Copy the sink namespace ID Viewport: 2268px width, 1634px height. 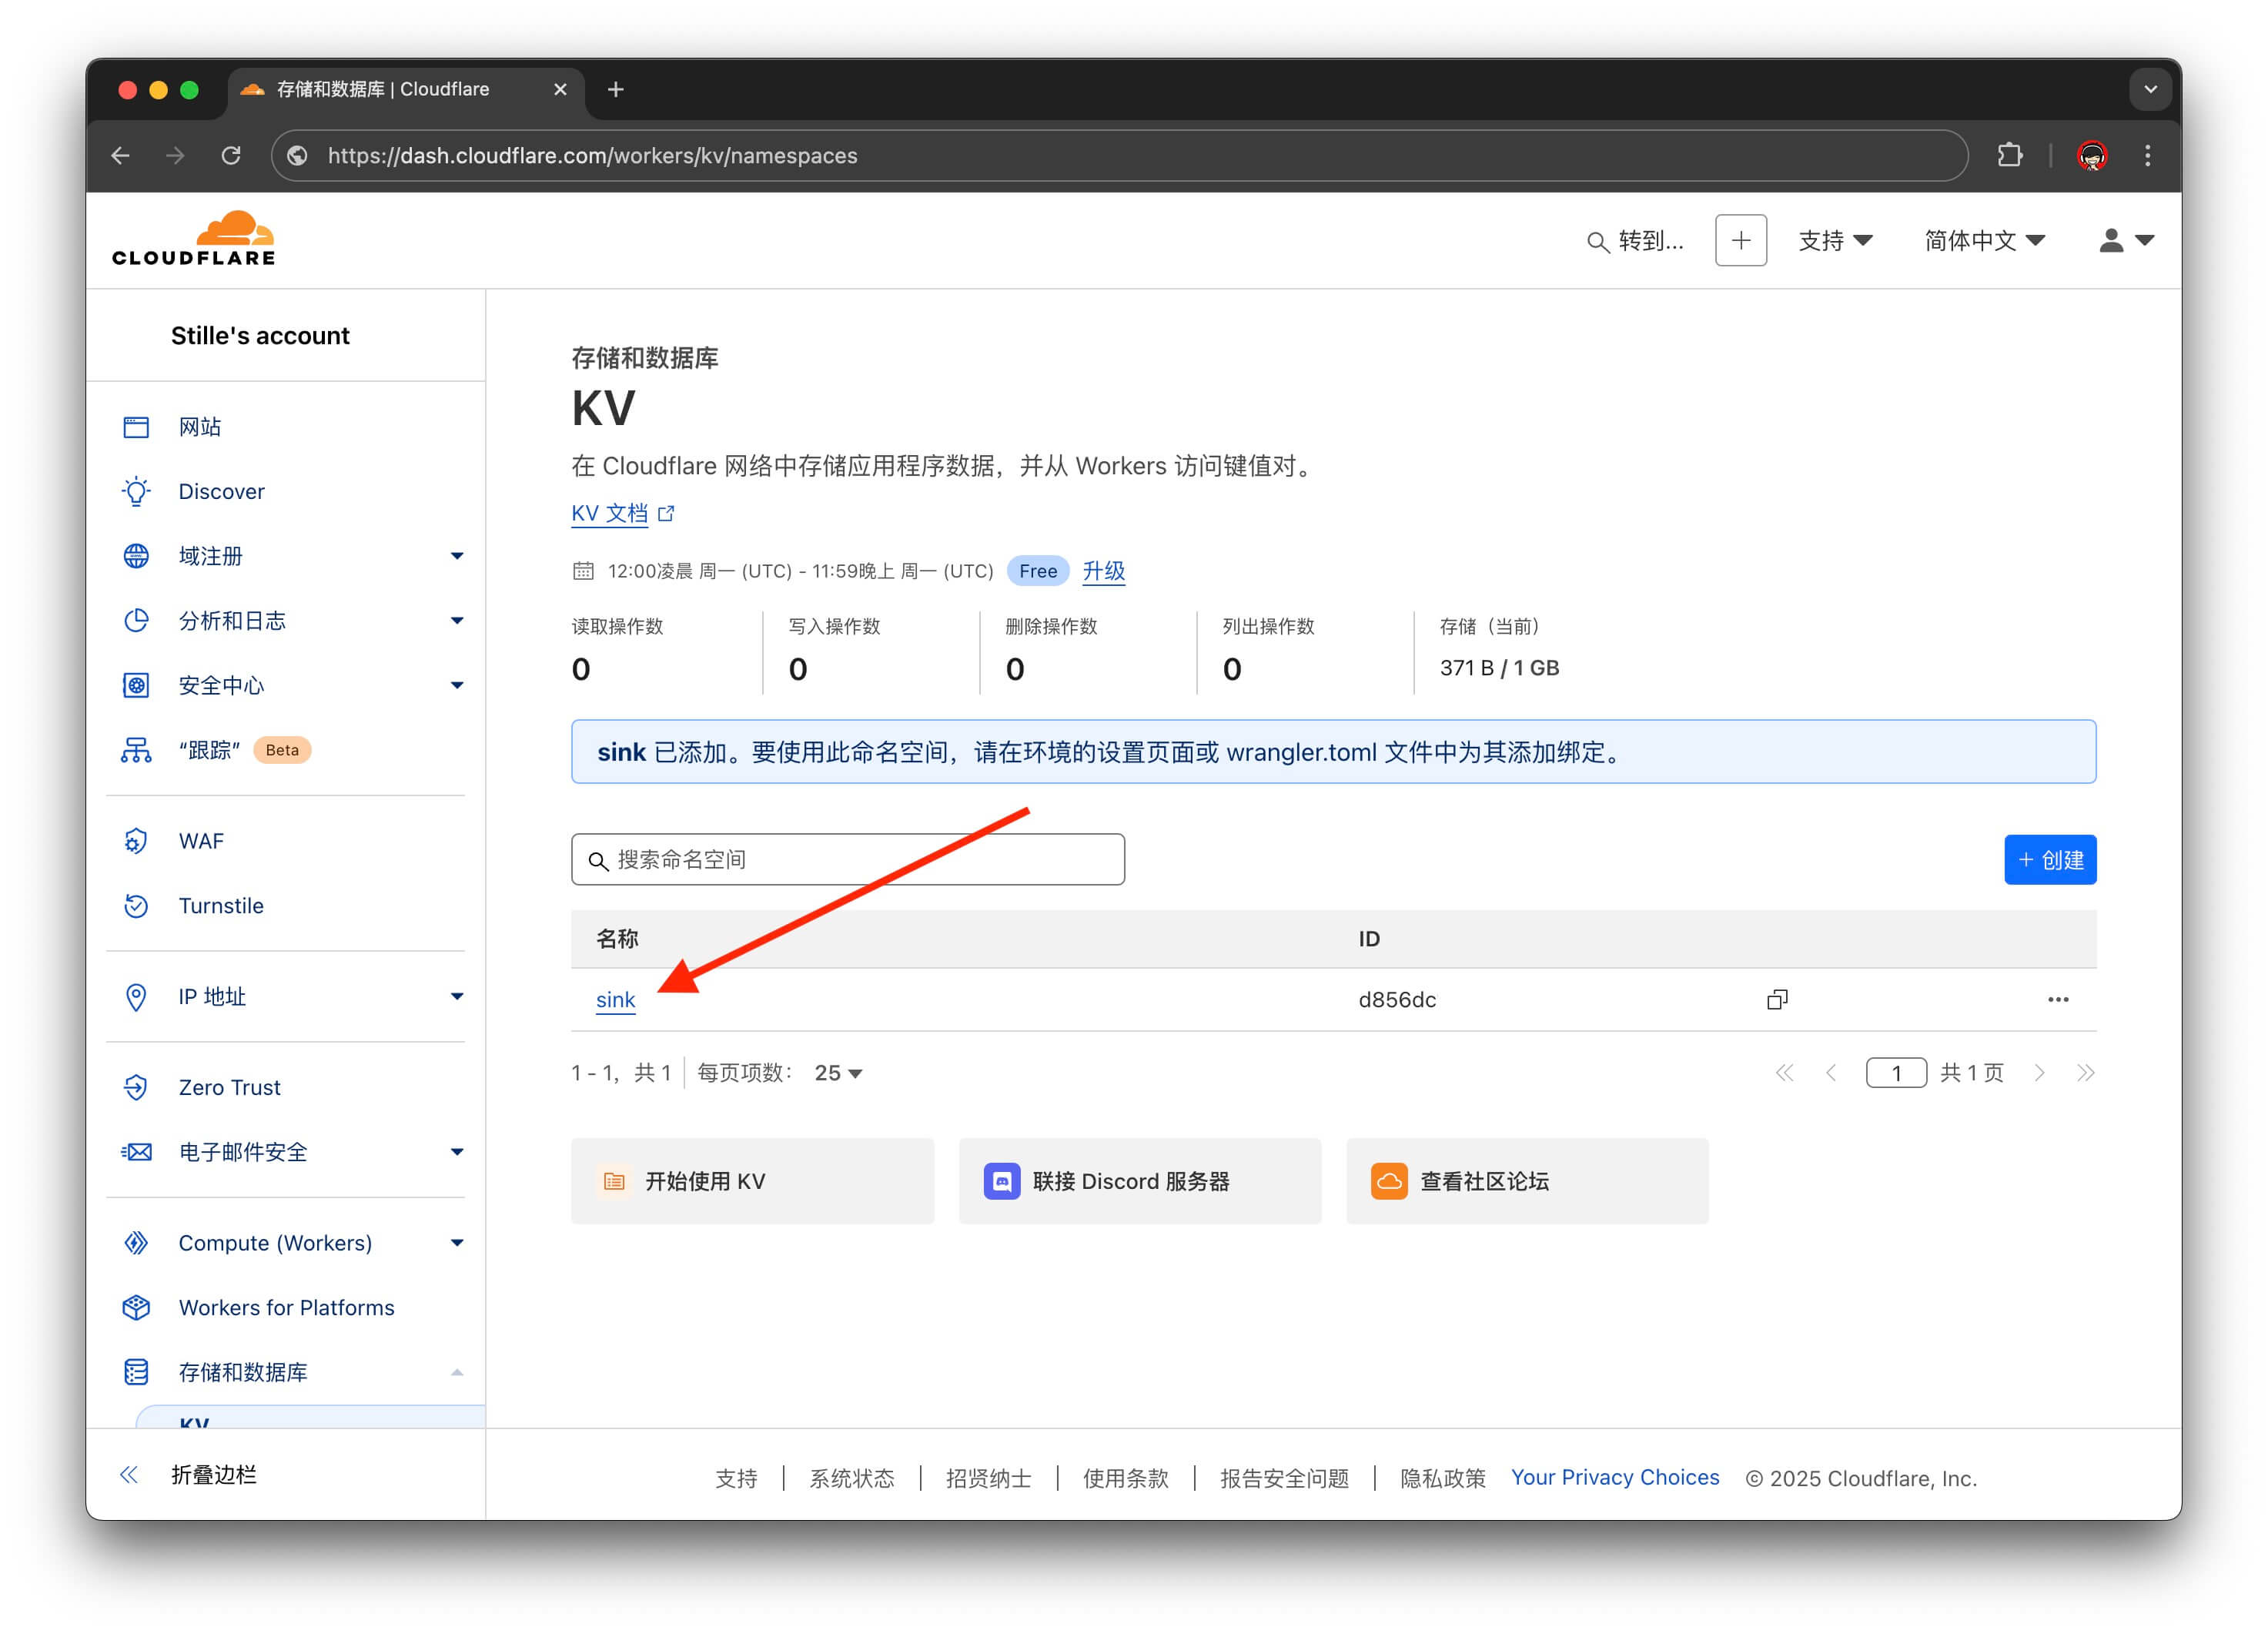point(1777,1000)
